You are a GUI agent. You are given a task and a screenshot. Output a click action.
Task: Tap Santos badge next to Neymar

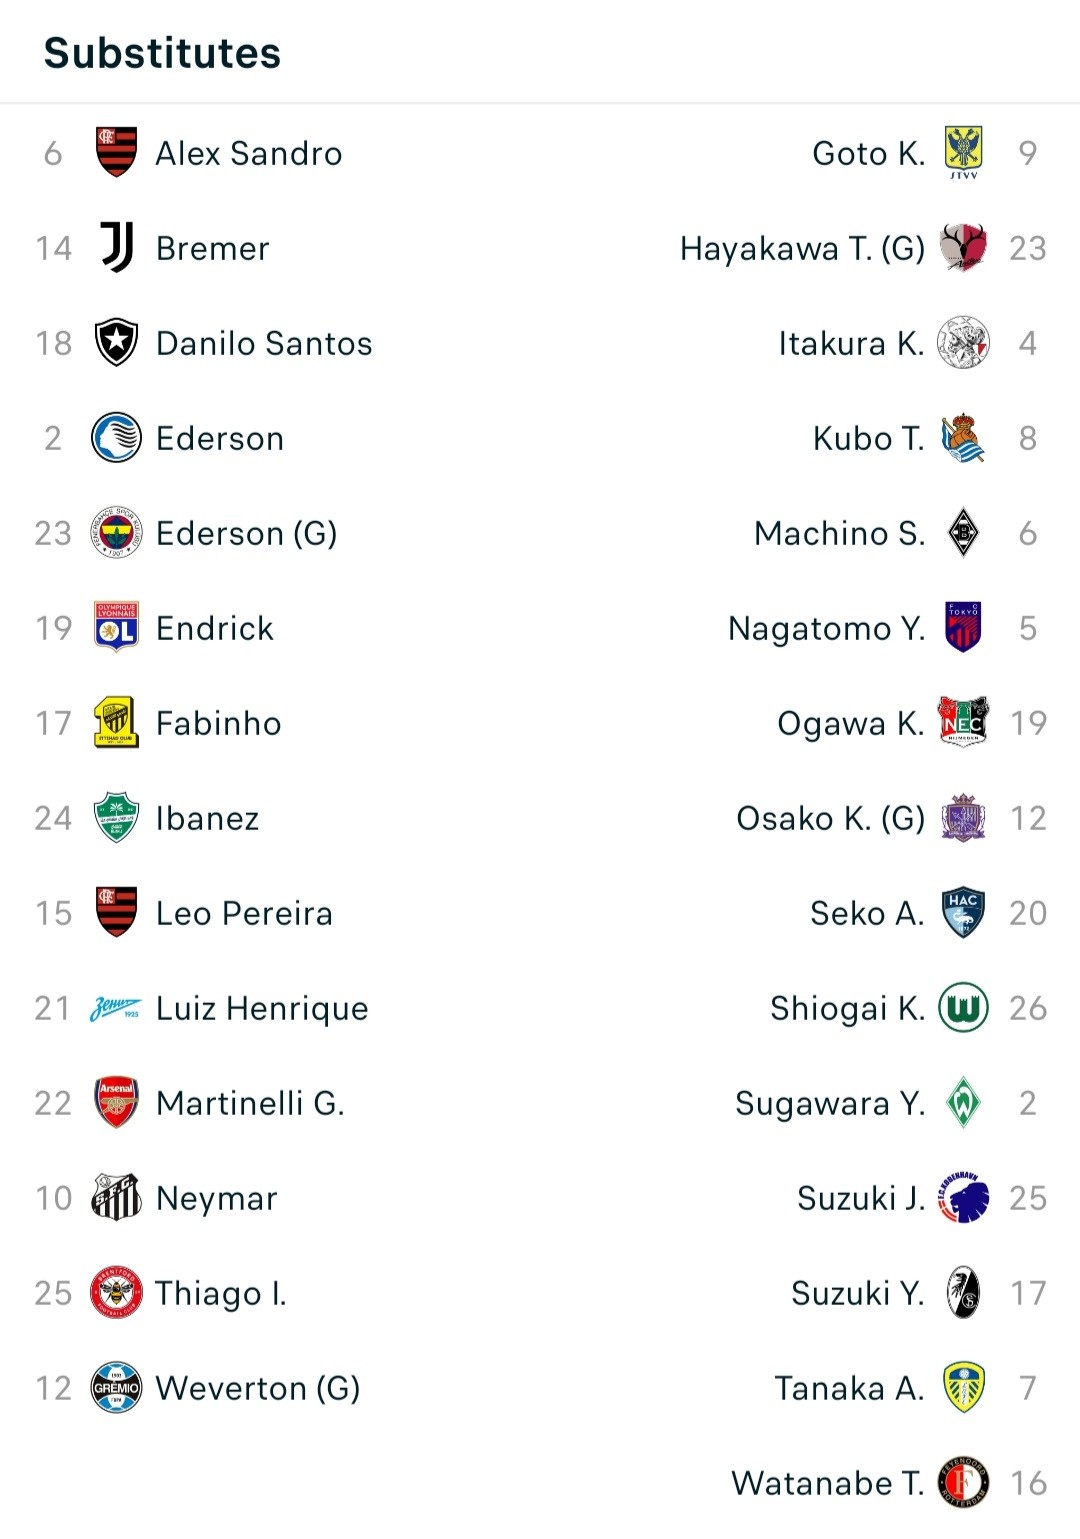click(x=116, y=1197)
